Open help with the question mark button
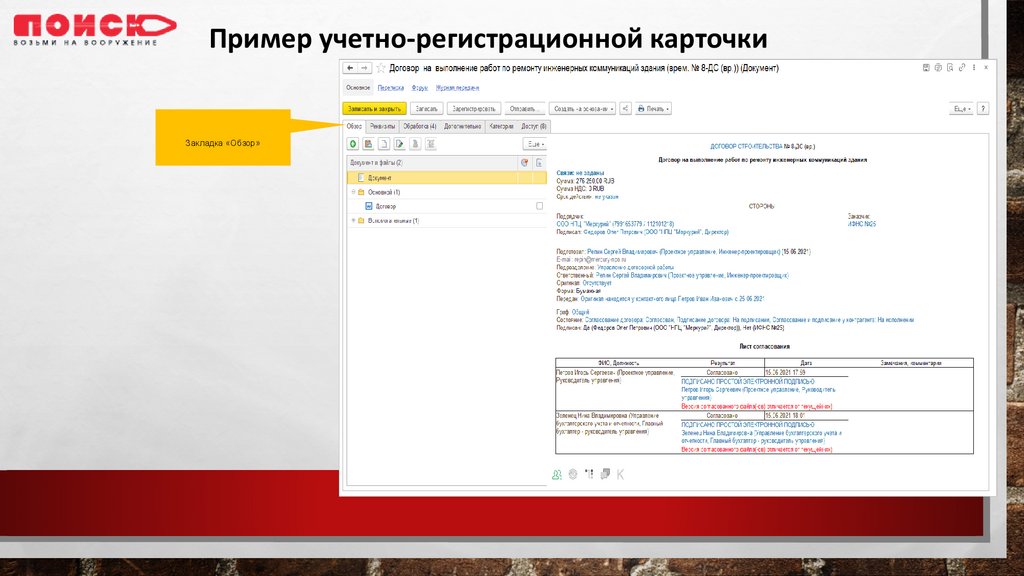 click(x=983, y=108)
